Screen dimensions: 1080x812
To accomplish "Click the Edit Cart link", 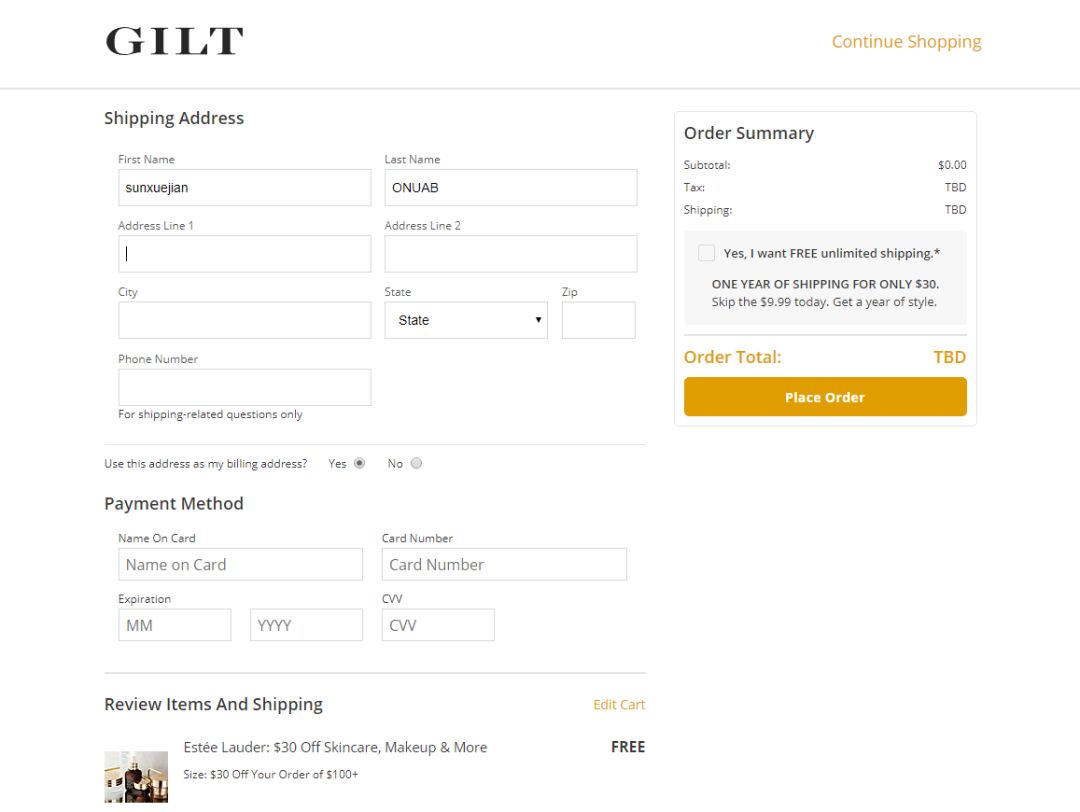I will click(619, 705).
